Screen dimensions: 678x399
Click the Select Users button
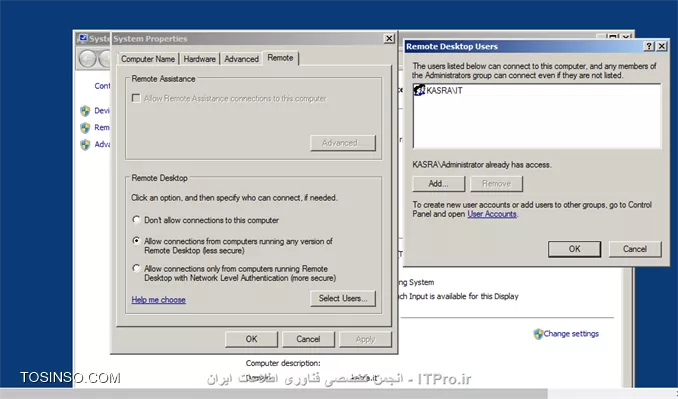(343, 298)
